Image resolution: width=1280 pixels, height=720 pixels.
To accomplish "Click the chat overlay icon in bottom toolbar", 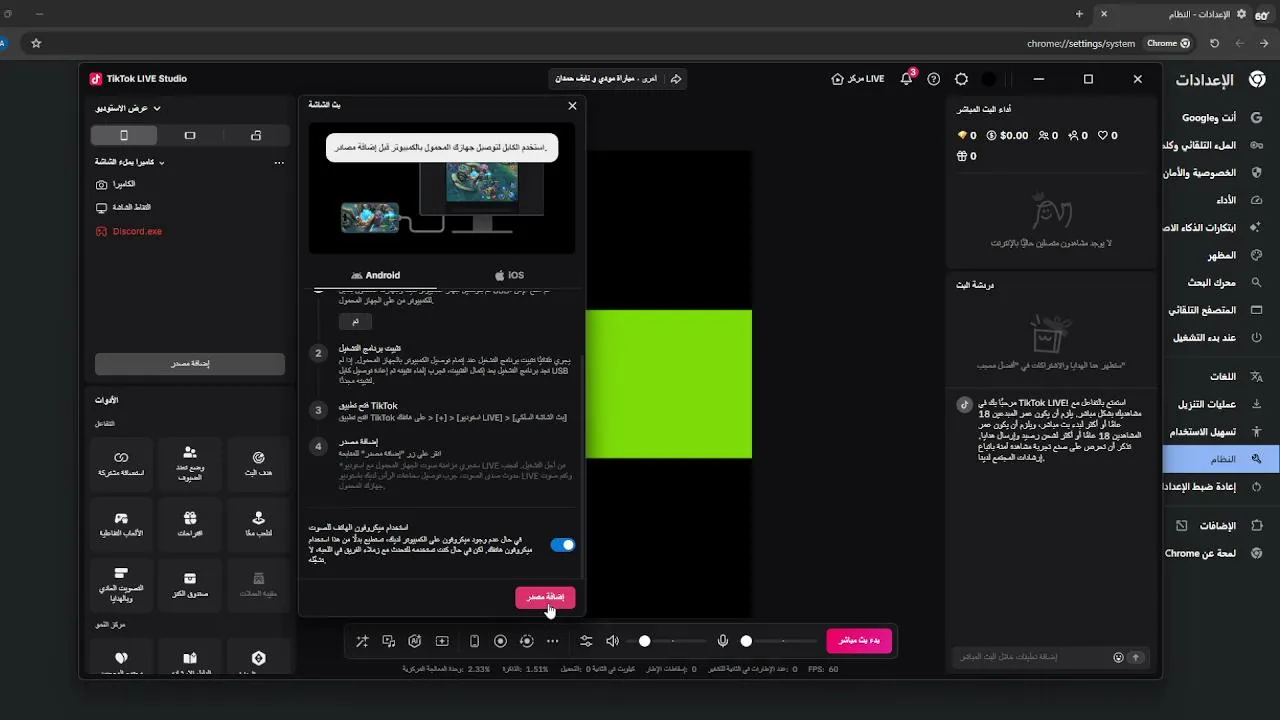I will pos(388,641).
